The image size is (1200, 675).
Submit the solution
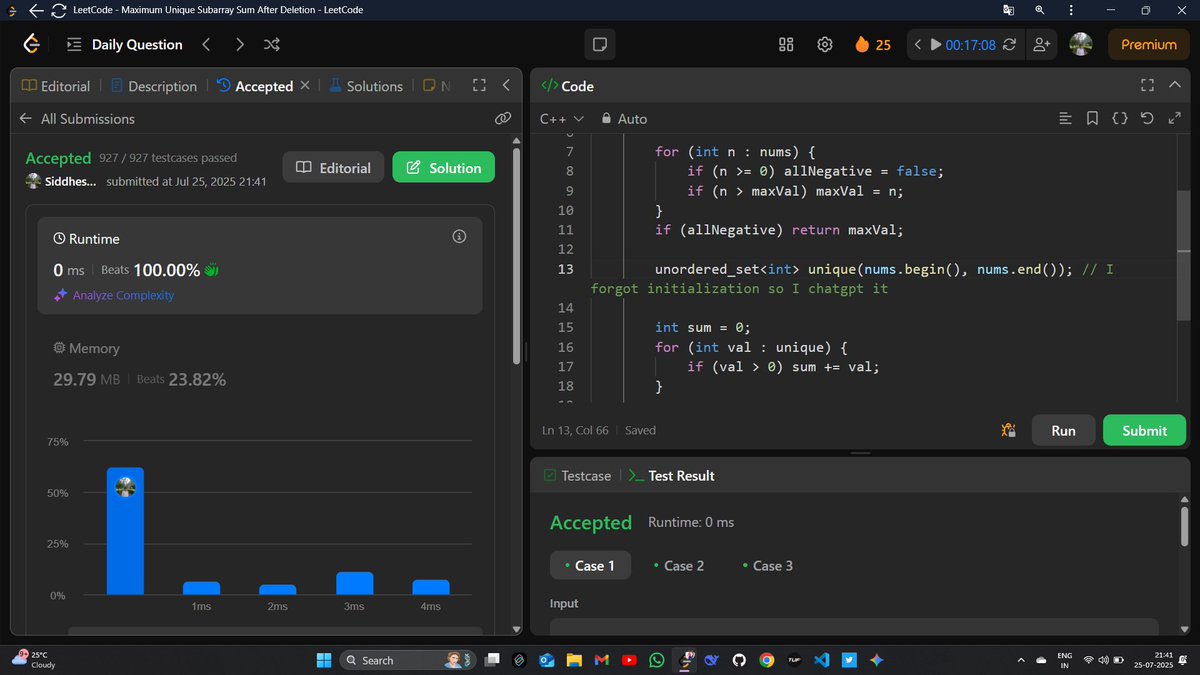[x=1144, y=430]
